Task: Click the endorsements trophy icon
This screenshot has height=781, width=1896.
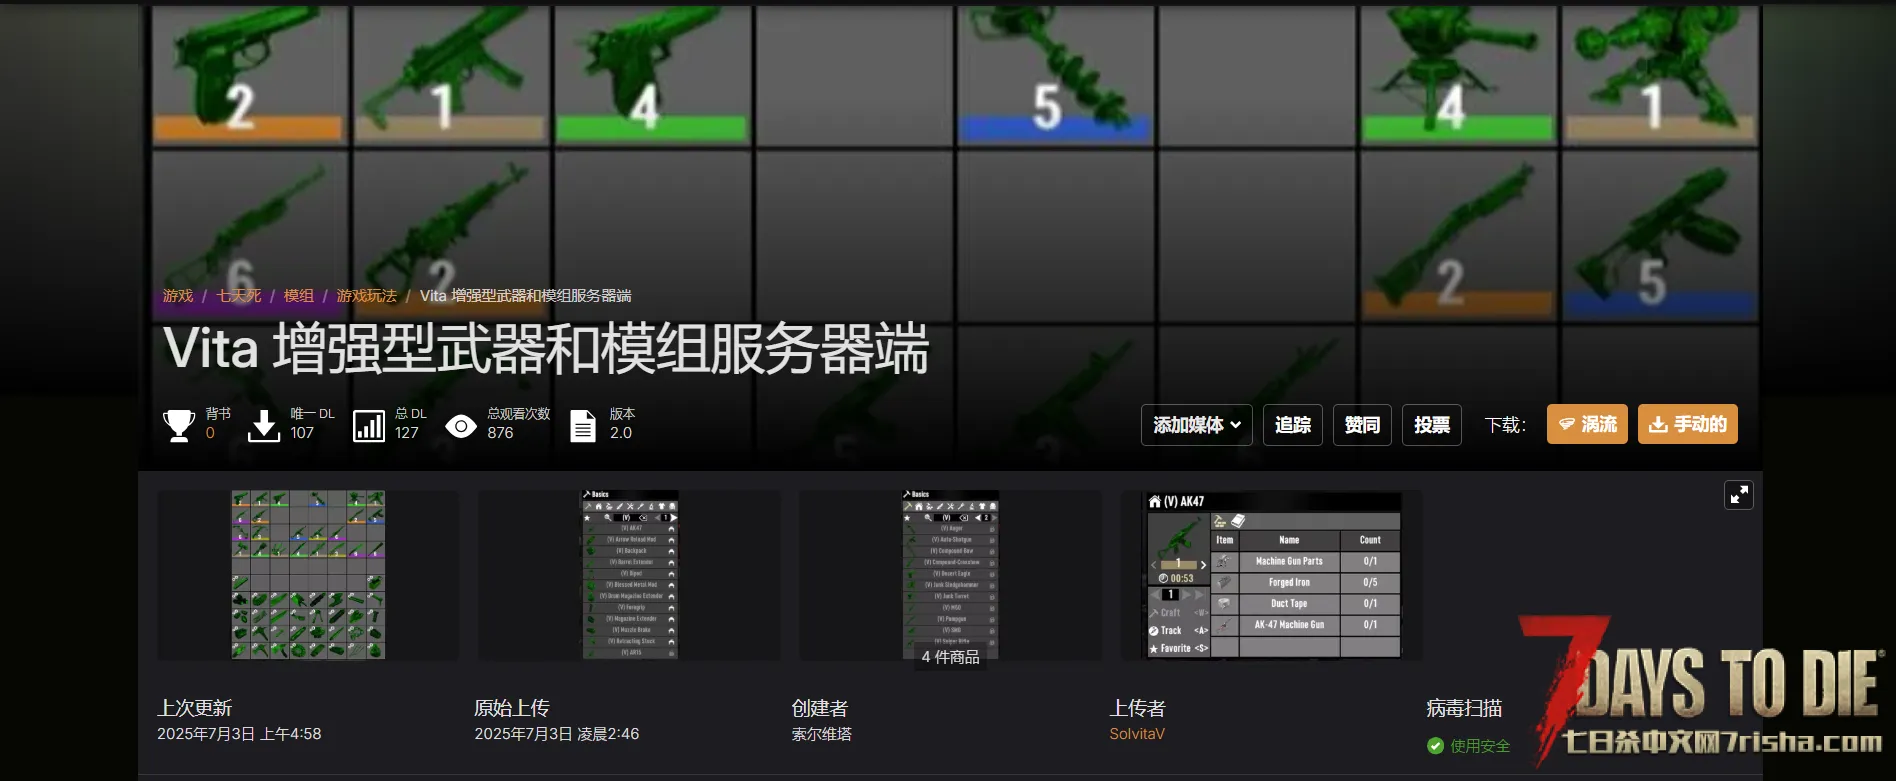Action: tap(179, 426)
